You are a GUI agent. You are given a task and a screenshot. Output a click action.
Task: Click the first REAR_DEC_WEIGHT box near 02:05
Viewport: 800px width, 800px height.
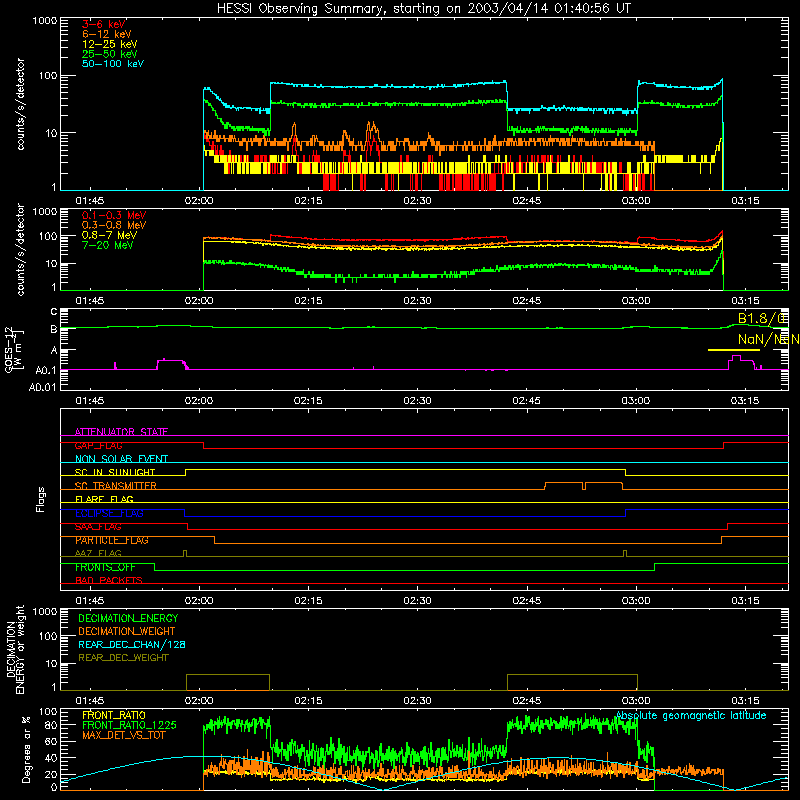(228, 682)
